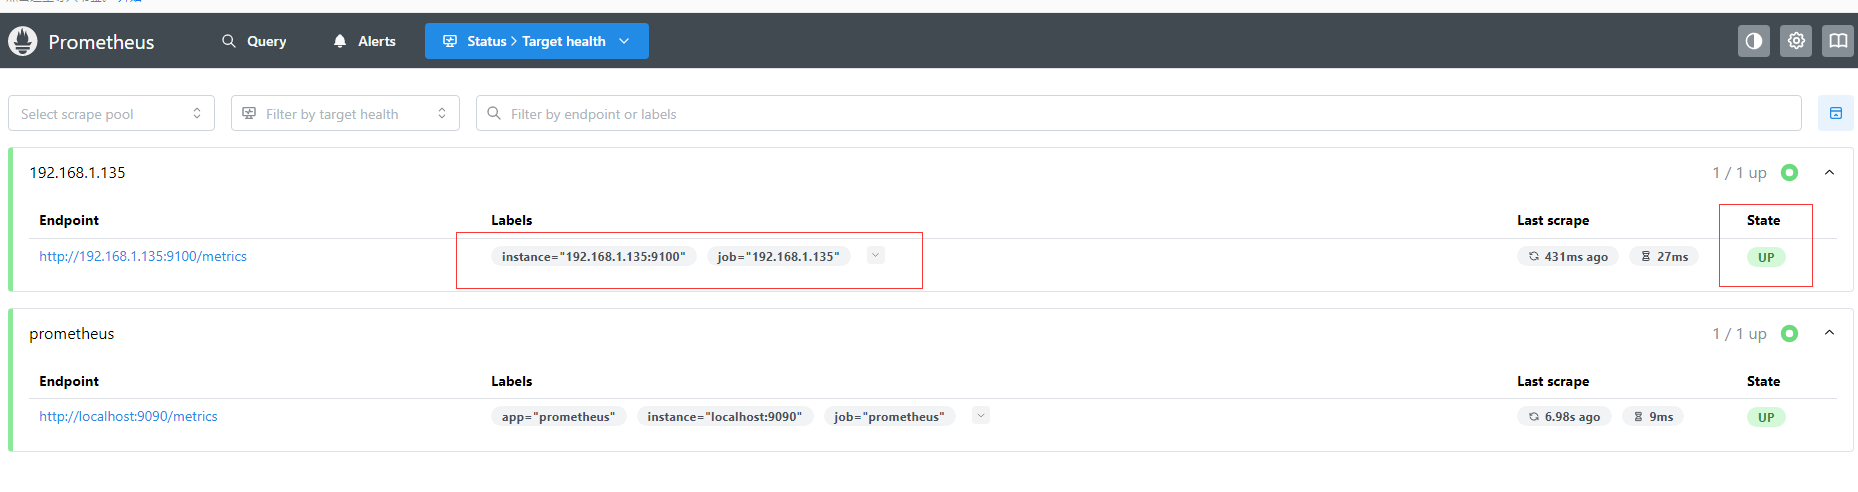Click job="192.168.1.135" label badge
This screenshot has height=492, width=1858.
779,257
